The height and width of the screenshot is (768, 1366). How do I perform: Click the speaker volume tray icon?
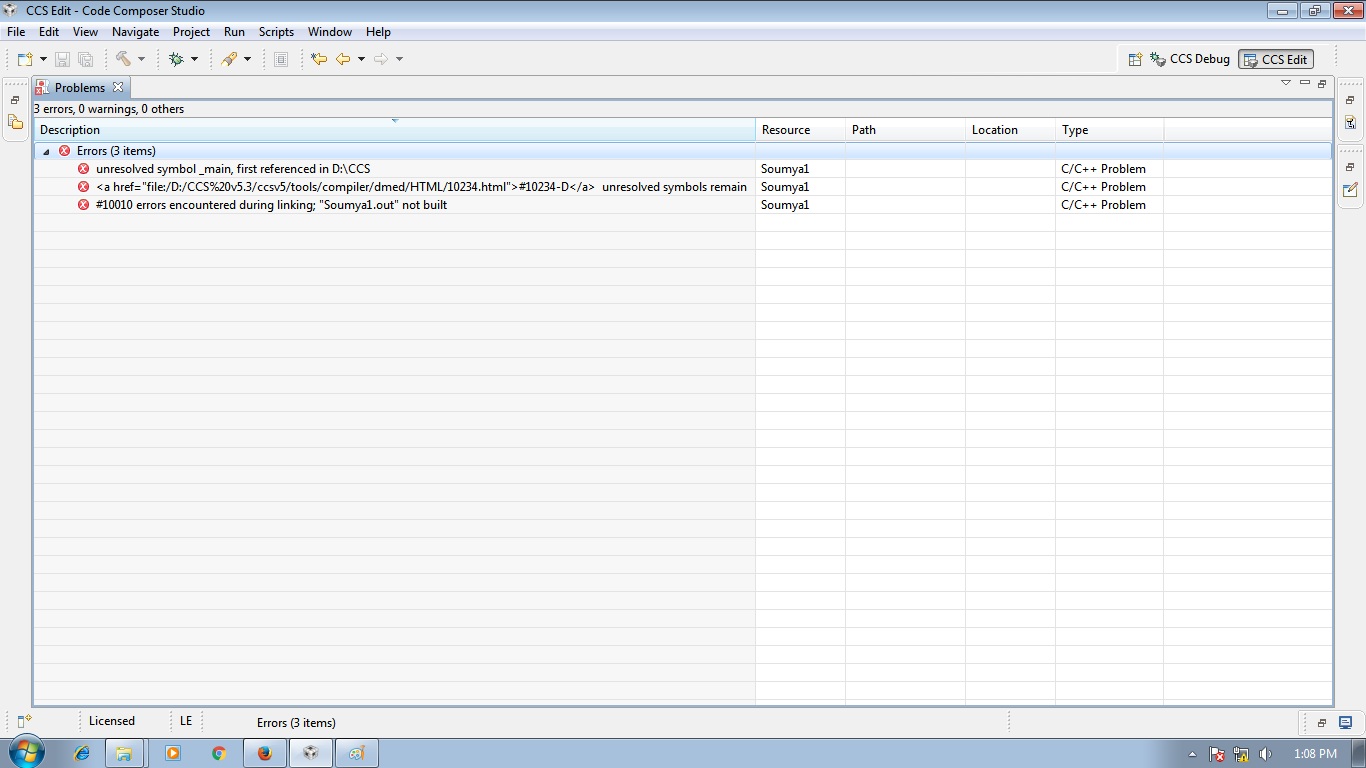[x=1265, y=754]
